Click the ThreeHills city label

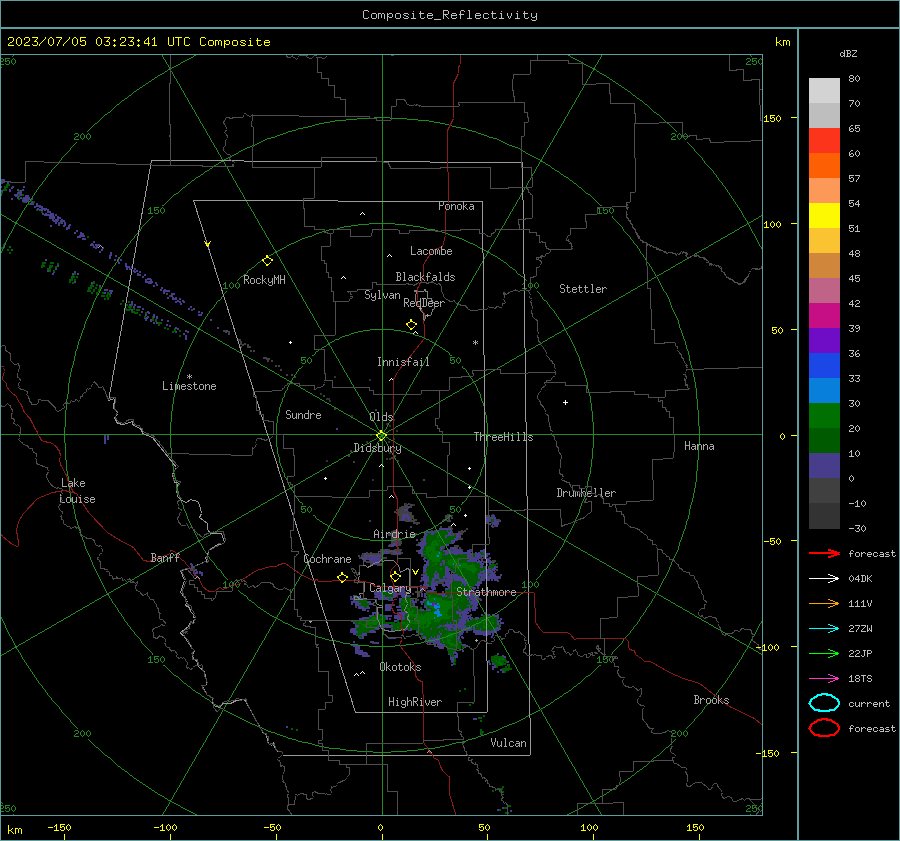[503, 437]
